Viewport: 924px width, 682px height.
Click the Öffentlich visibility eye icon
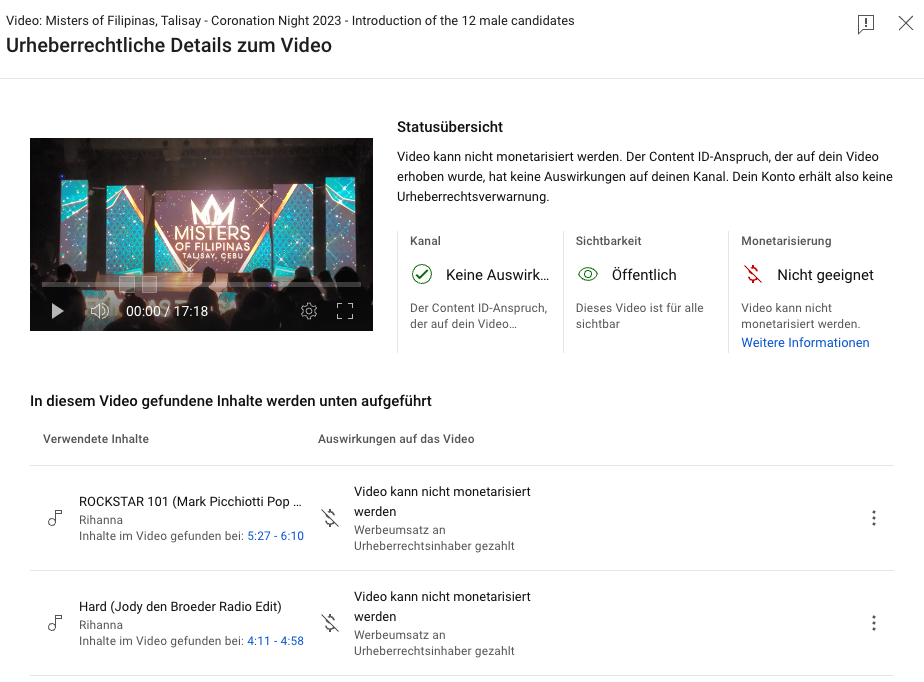(x=588, y=274)
